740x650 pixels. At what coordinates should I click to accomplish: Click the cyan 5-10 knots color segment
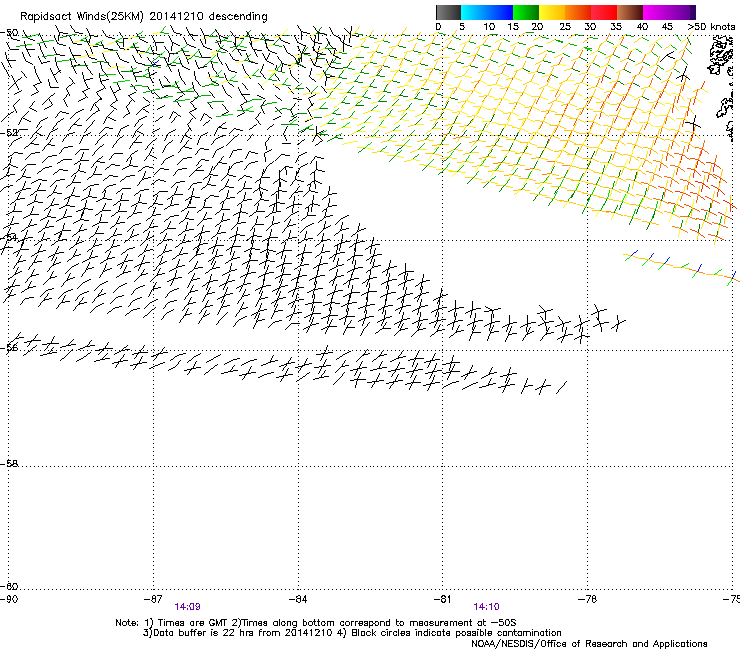pyautogui.click(x=474, y=12)
